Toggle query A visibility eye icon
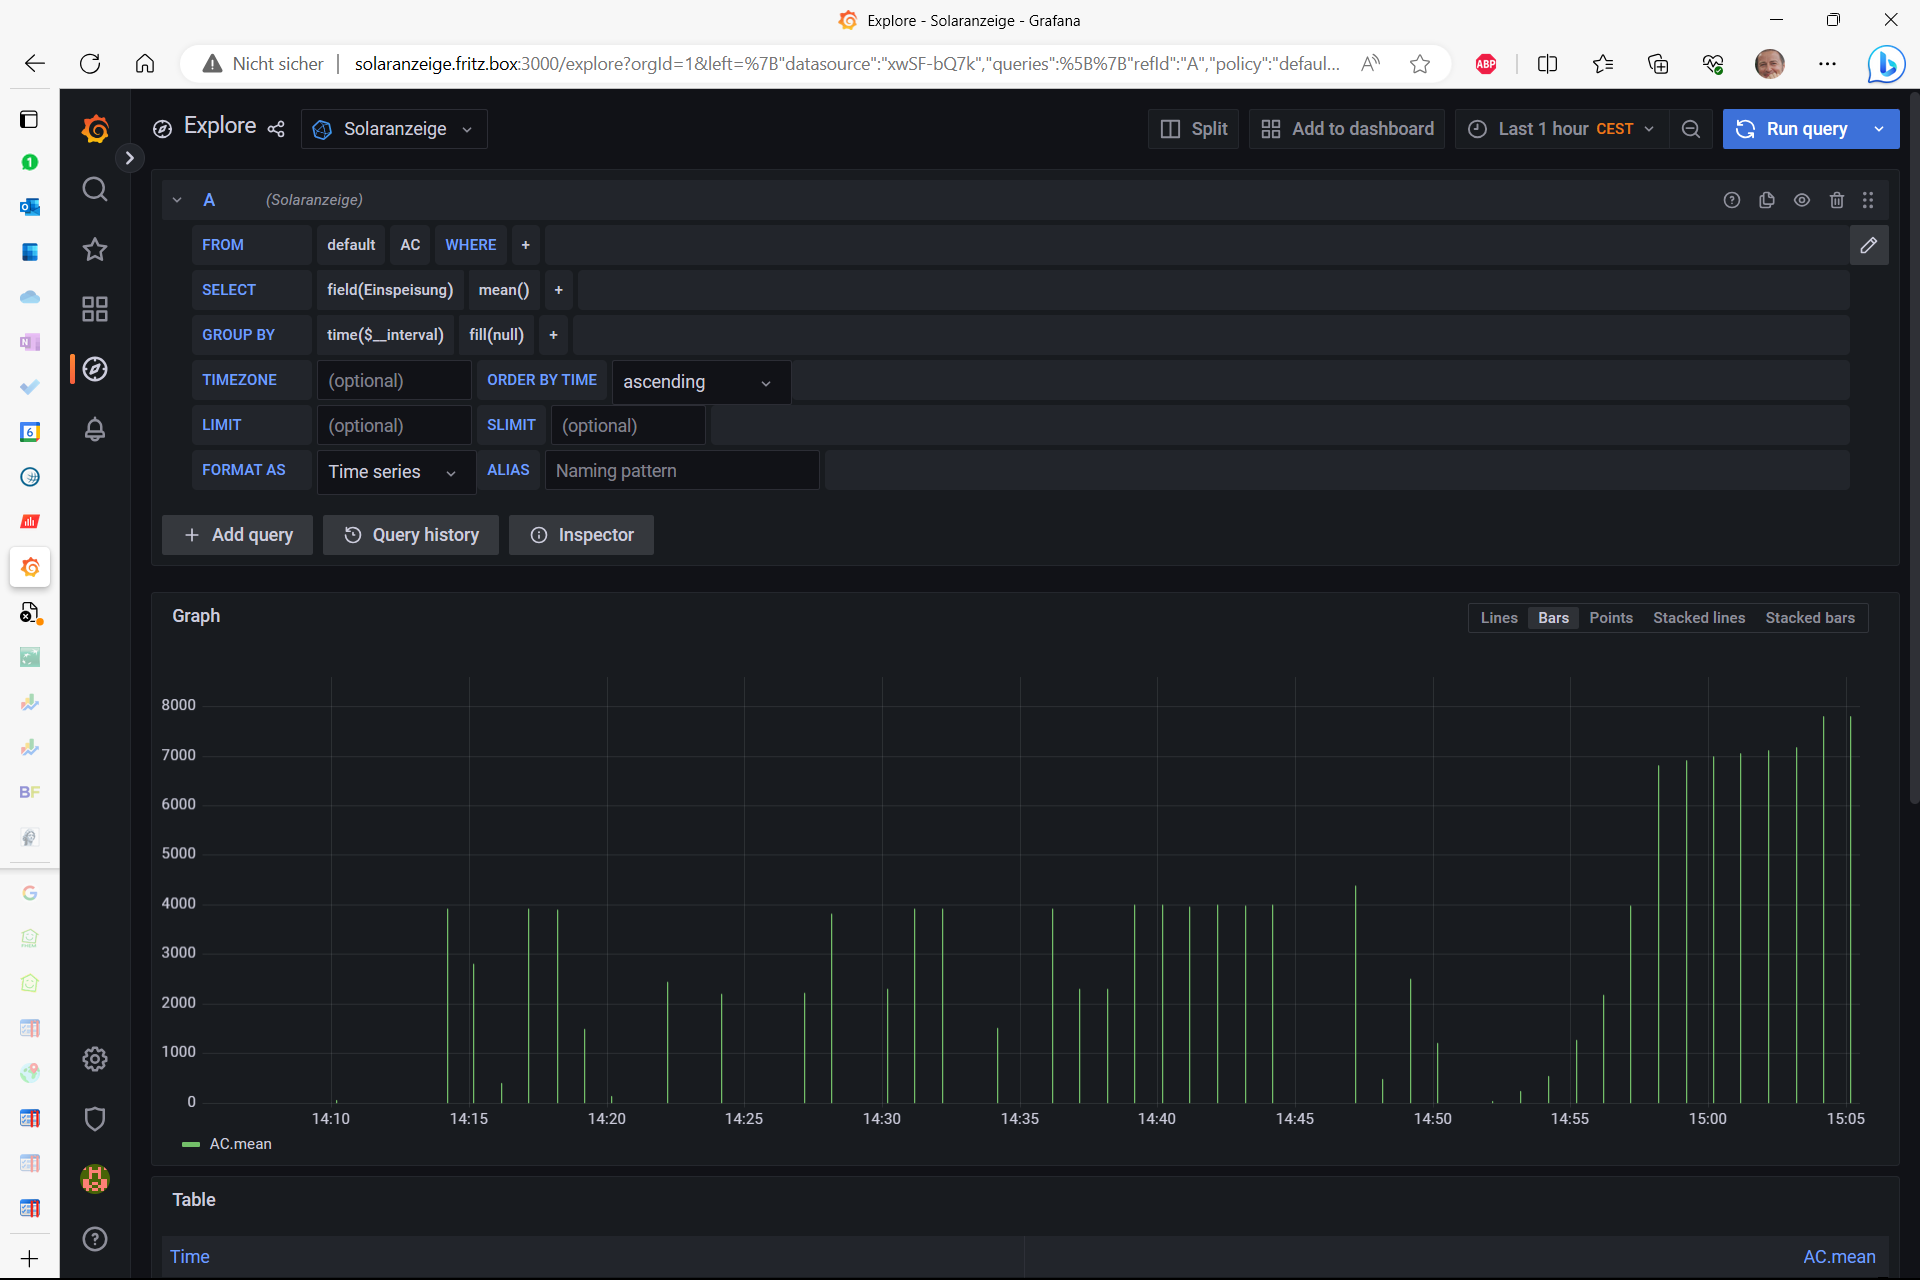The height and width of the screenshot is (1280, 1920). [x=1802, y=200]
